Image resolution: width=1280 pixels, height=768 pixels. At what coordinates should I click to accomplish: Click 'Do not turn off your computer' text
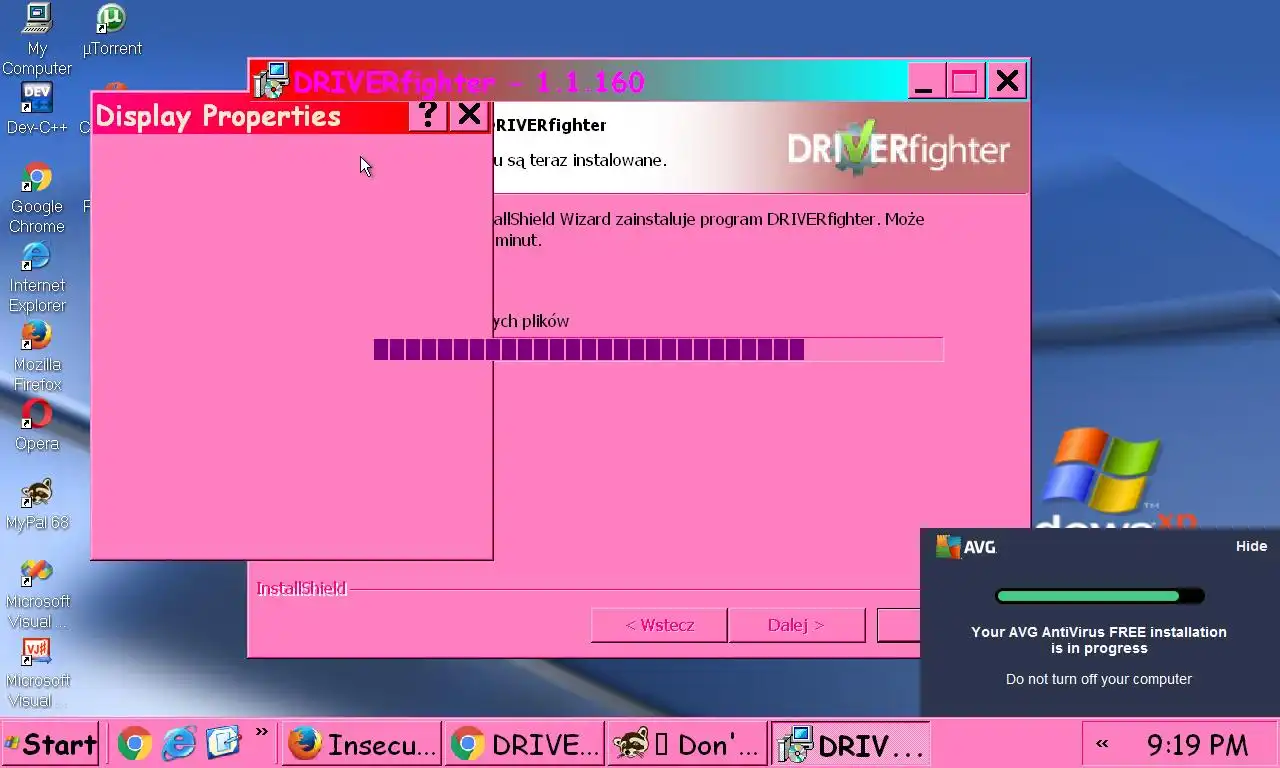coord(1099,679)
